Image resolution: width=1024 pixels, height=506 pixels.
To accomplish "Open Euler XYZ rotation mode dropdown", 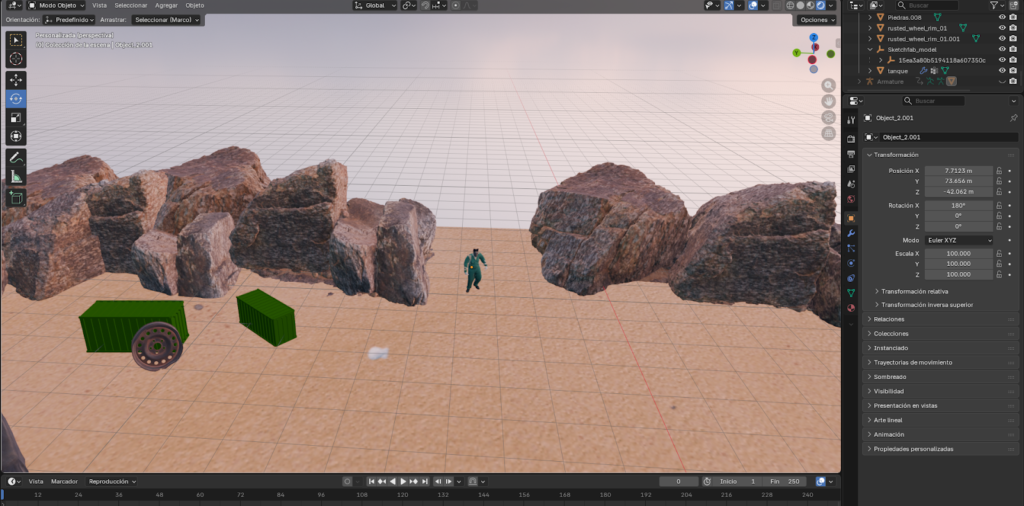I will (957, 240).
